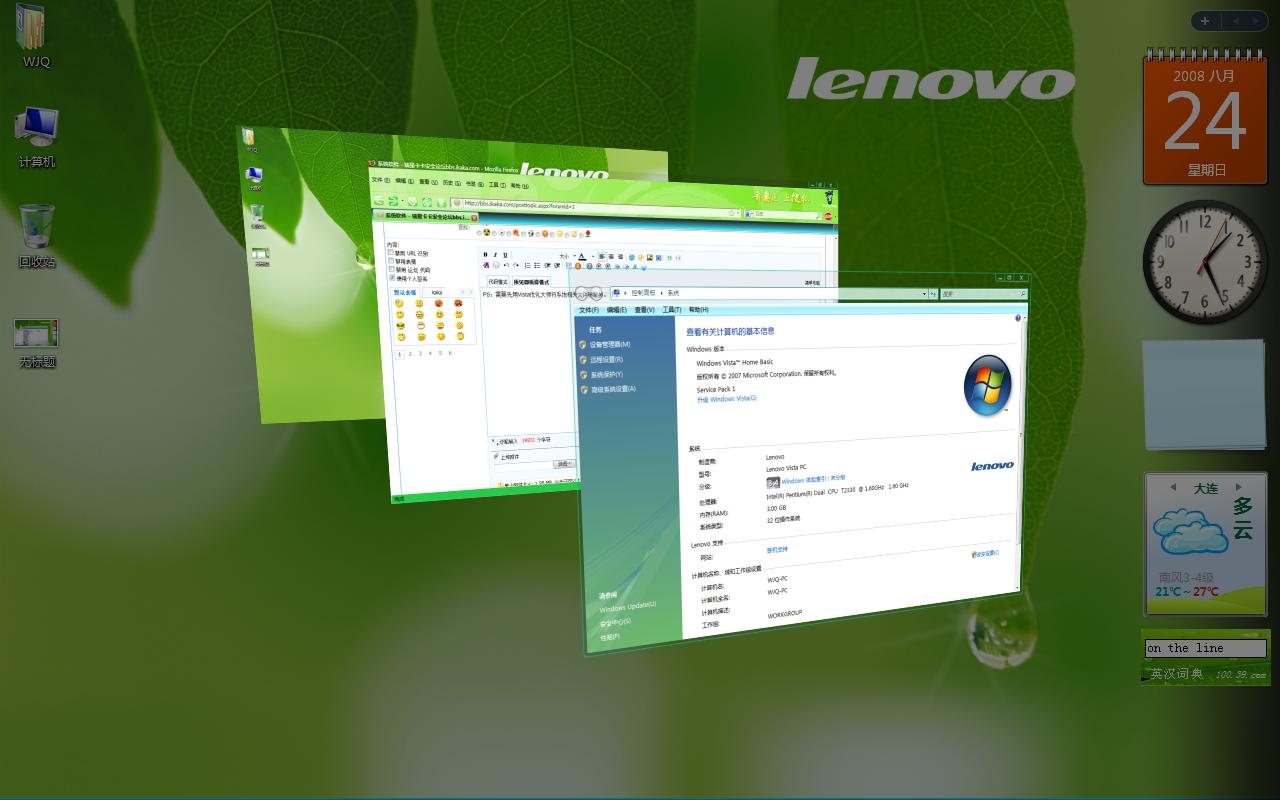
Task: Click the Windows Vista logo in System window
Action: click(987, 385)
